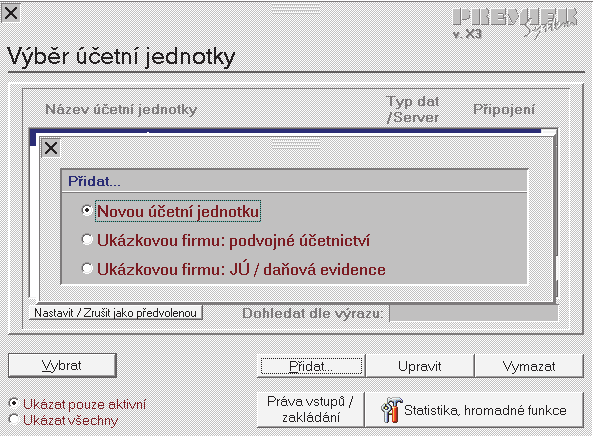Focus the 'Dohledat dle výrazu' search field

click(x=473, y=313)
